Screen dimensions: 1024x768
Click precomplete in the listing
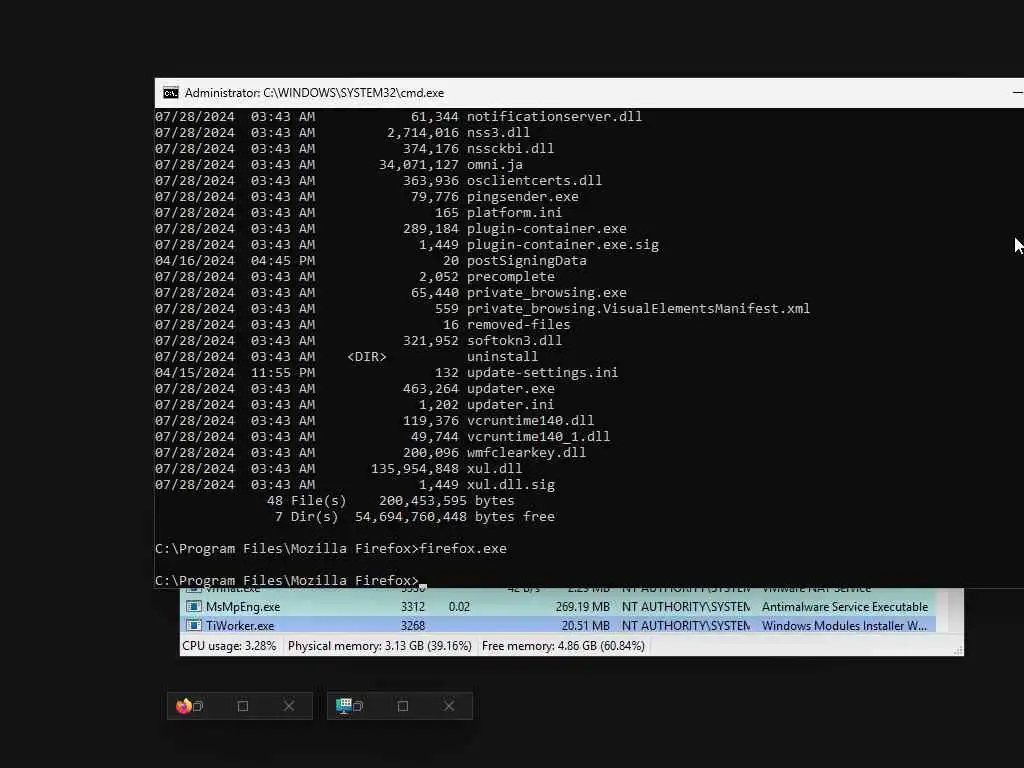(x=510, y=277)
